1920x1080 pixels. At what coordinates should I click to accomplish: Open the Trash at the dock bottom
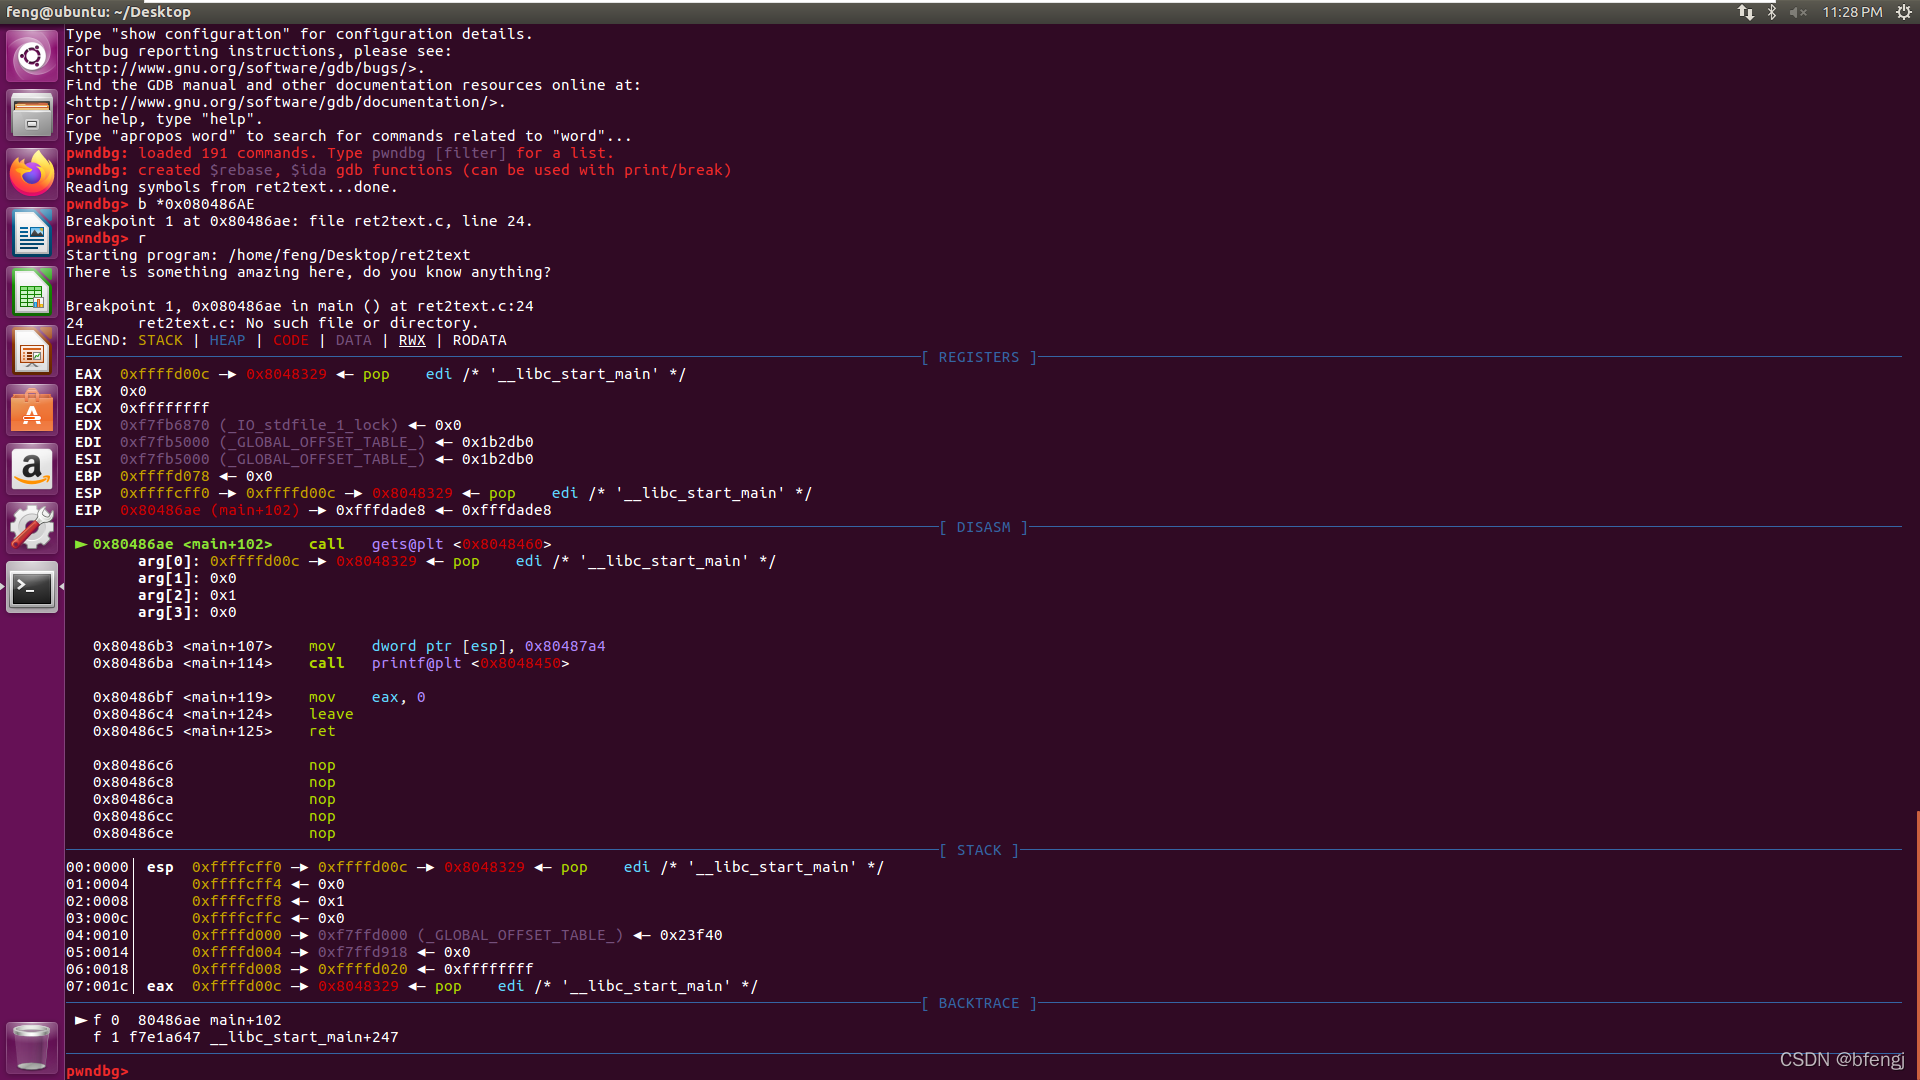pyautogui.click(x=32, y=1046)
